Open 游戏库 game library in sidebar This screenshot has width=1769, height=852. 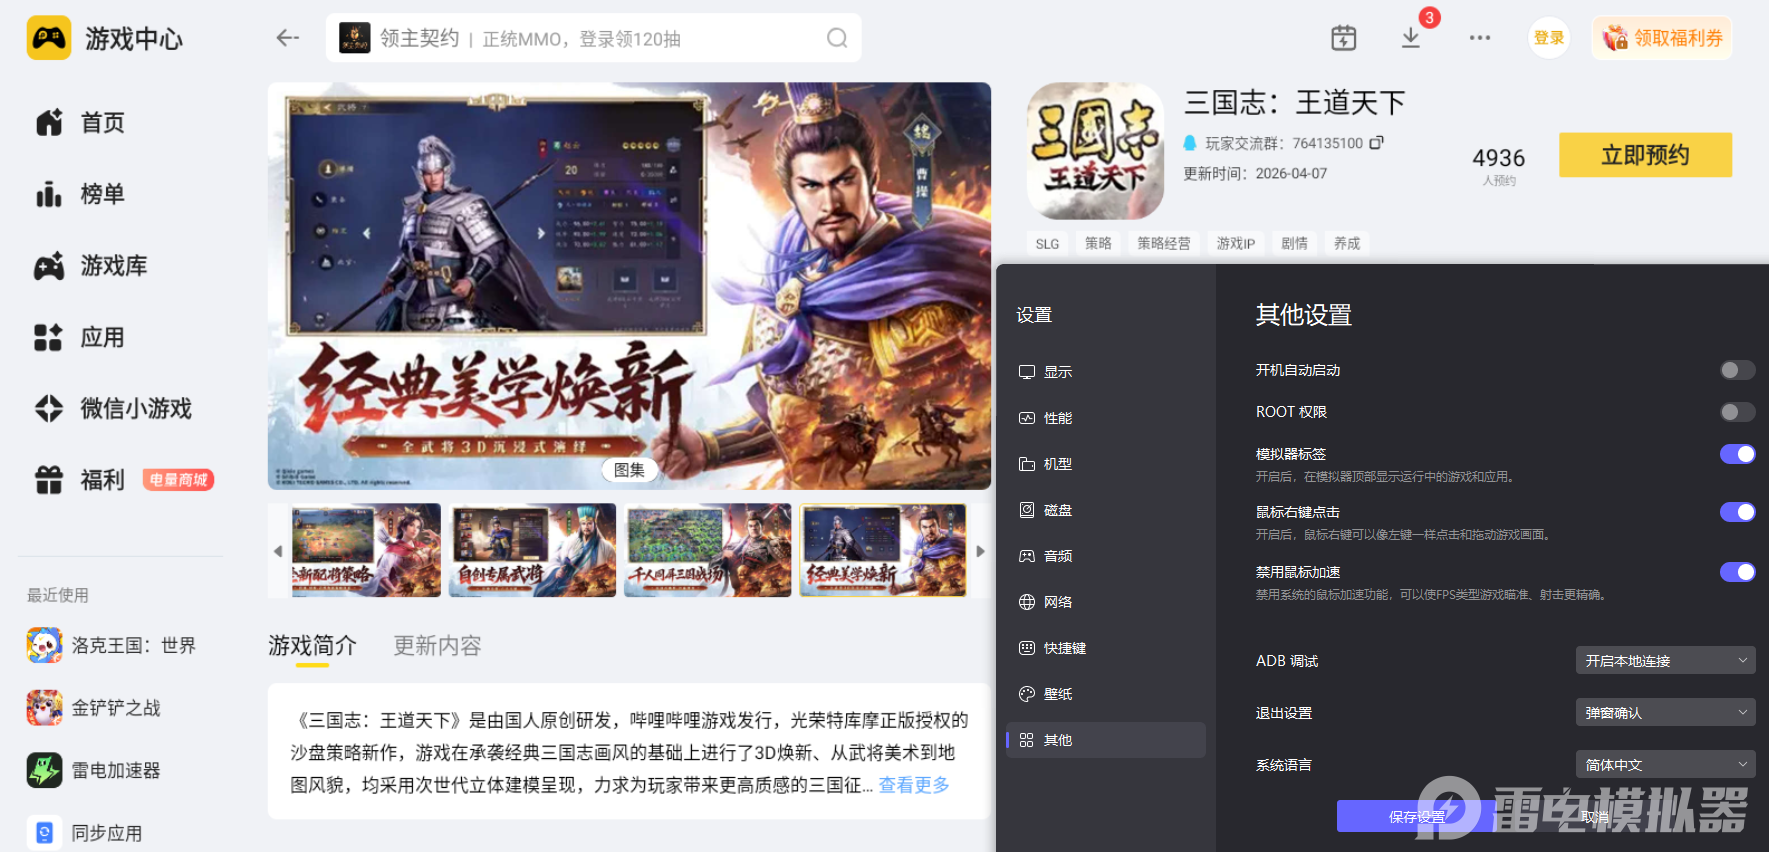coord(91,266)
